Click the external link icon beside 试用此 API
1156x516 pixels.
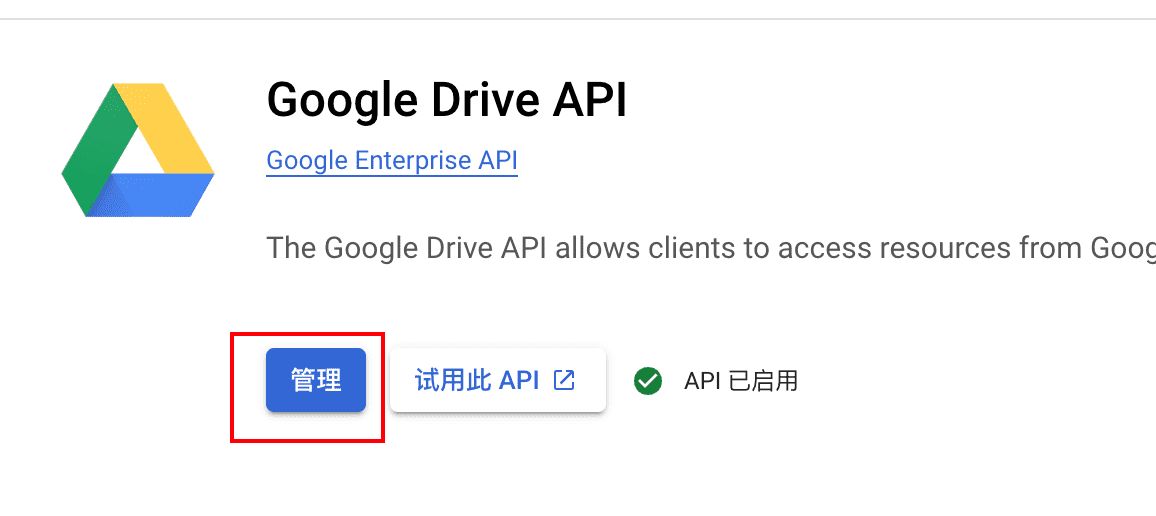pos(565,380)
